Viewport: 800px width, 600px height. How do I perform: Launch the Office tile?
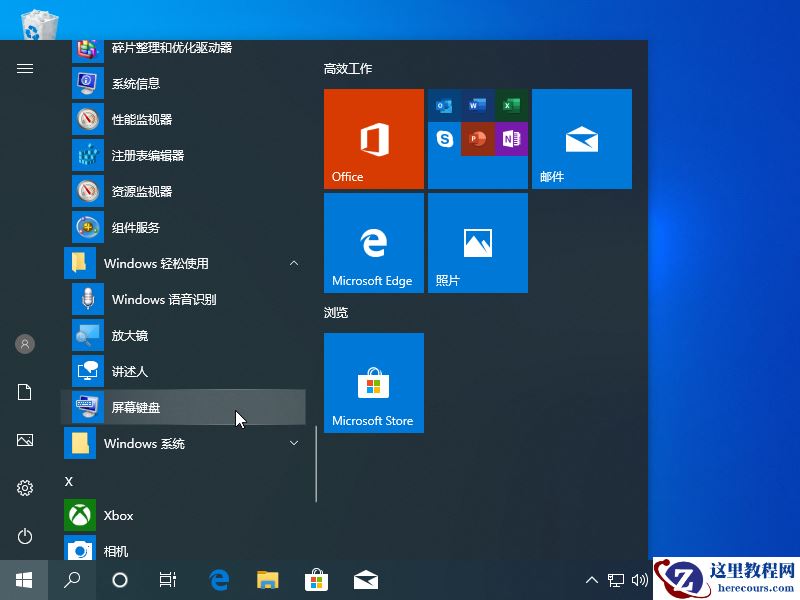click(373, 138)
